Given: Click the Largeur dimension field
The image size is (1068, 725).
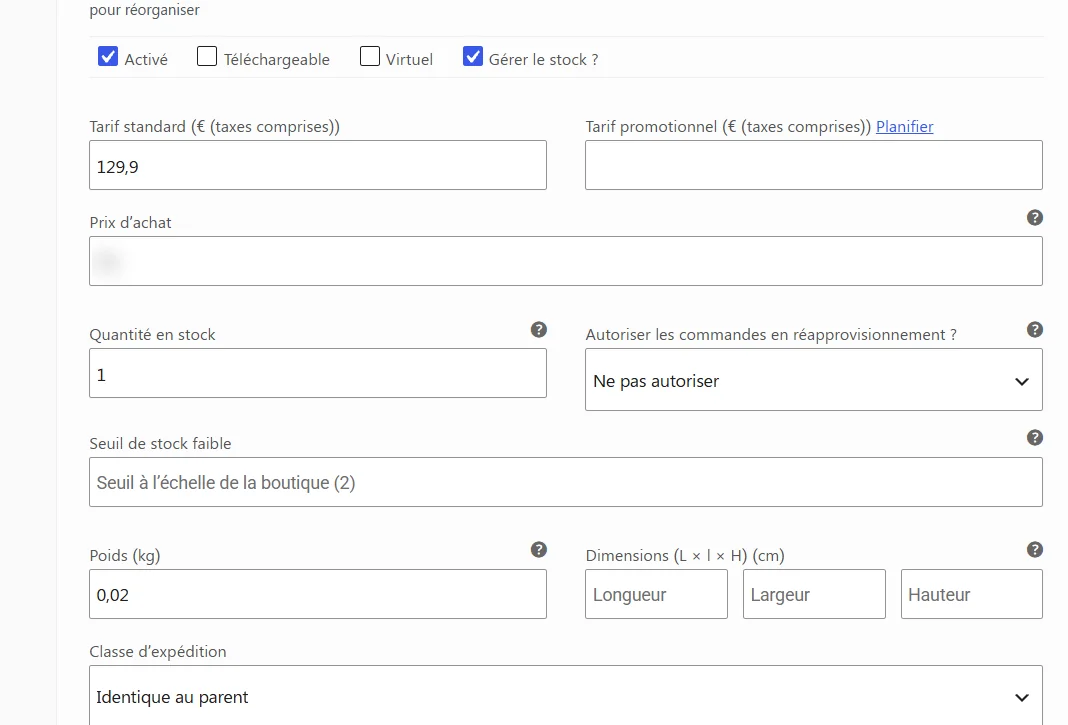Looking at the screenshot, I should (x=815, y=594).
